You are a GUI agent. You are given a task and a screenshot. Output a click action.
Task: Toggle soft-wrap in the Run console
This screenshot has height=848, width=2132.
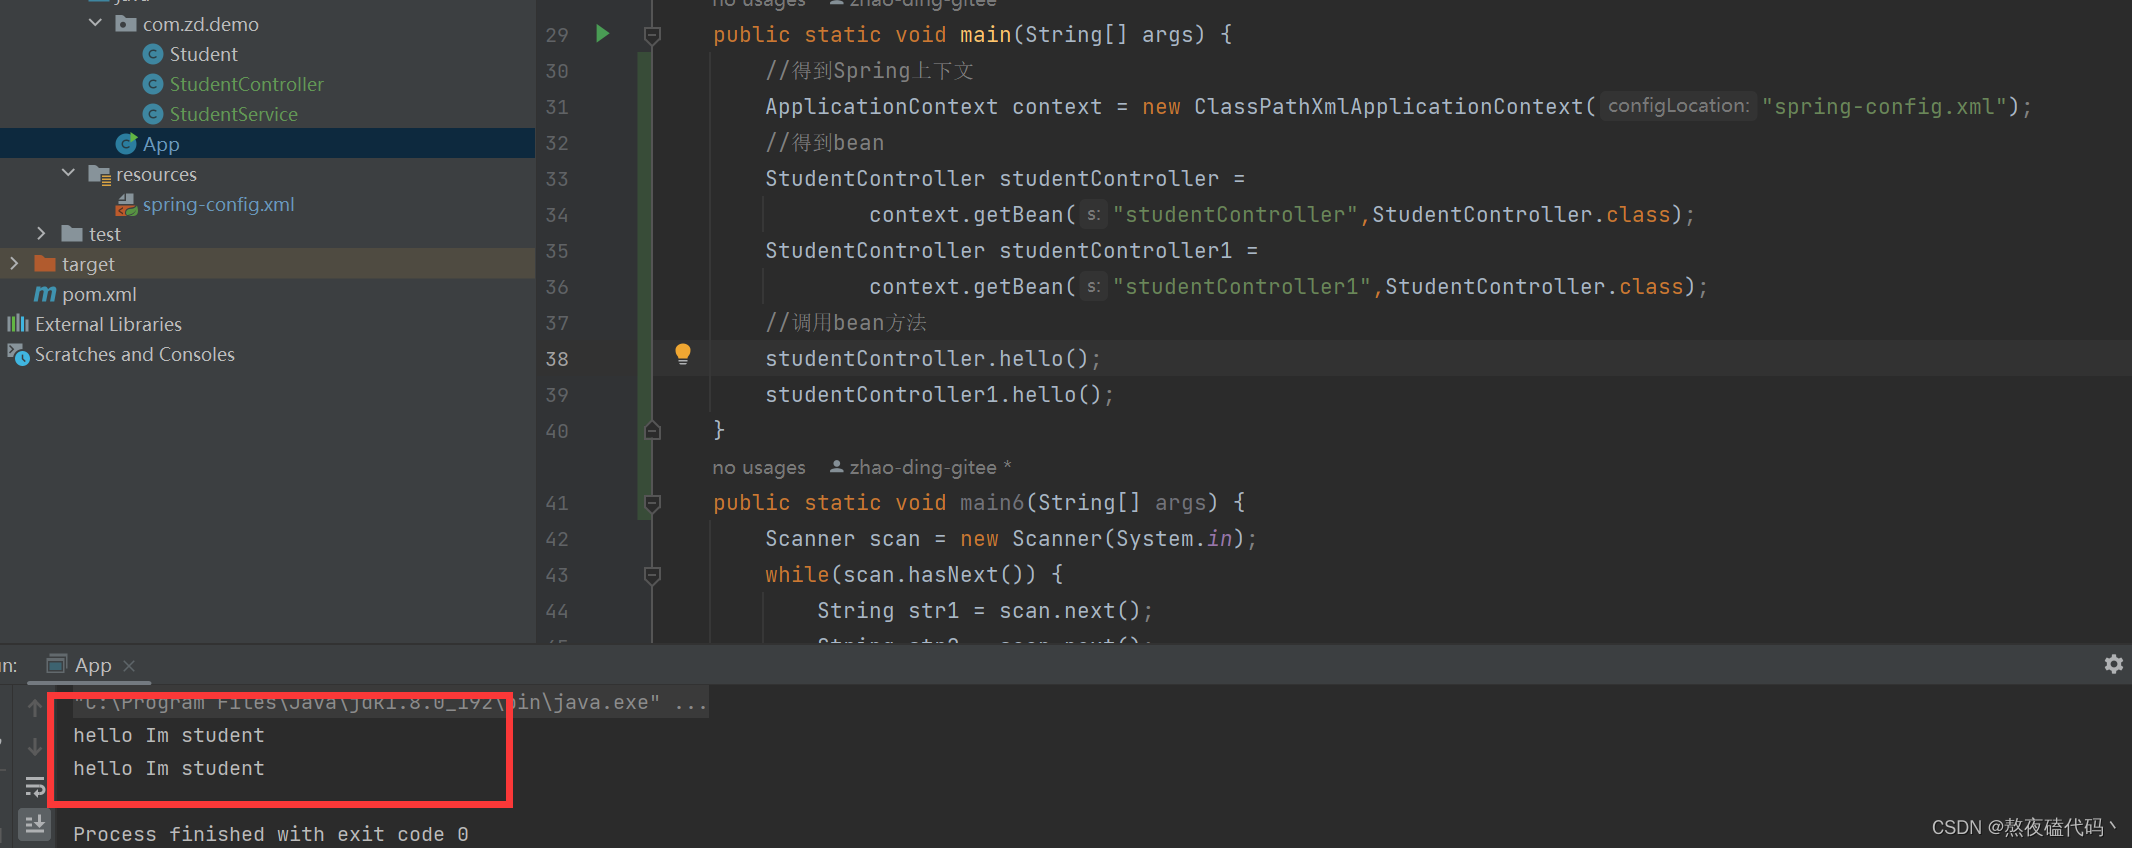pyautogui.click(x=35, y=786)
